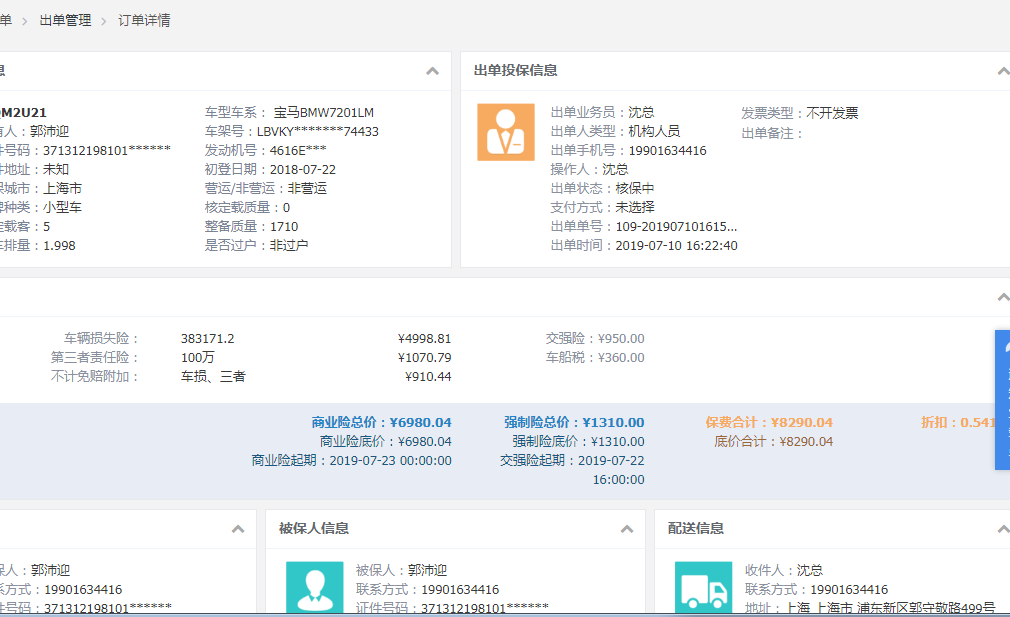This screenshot has width=1010, height=617.
Task: Click the 强制险总价 amount ¥1310.00
Action: [613, 422]
